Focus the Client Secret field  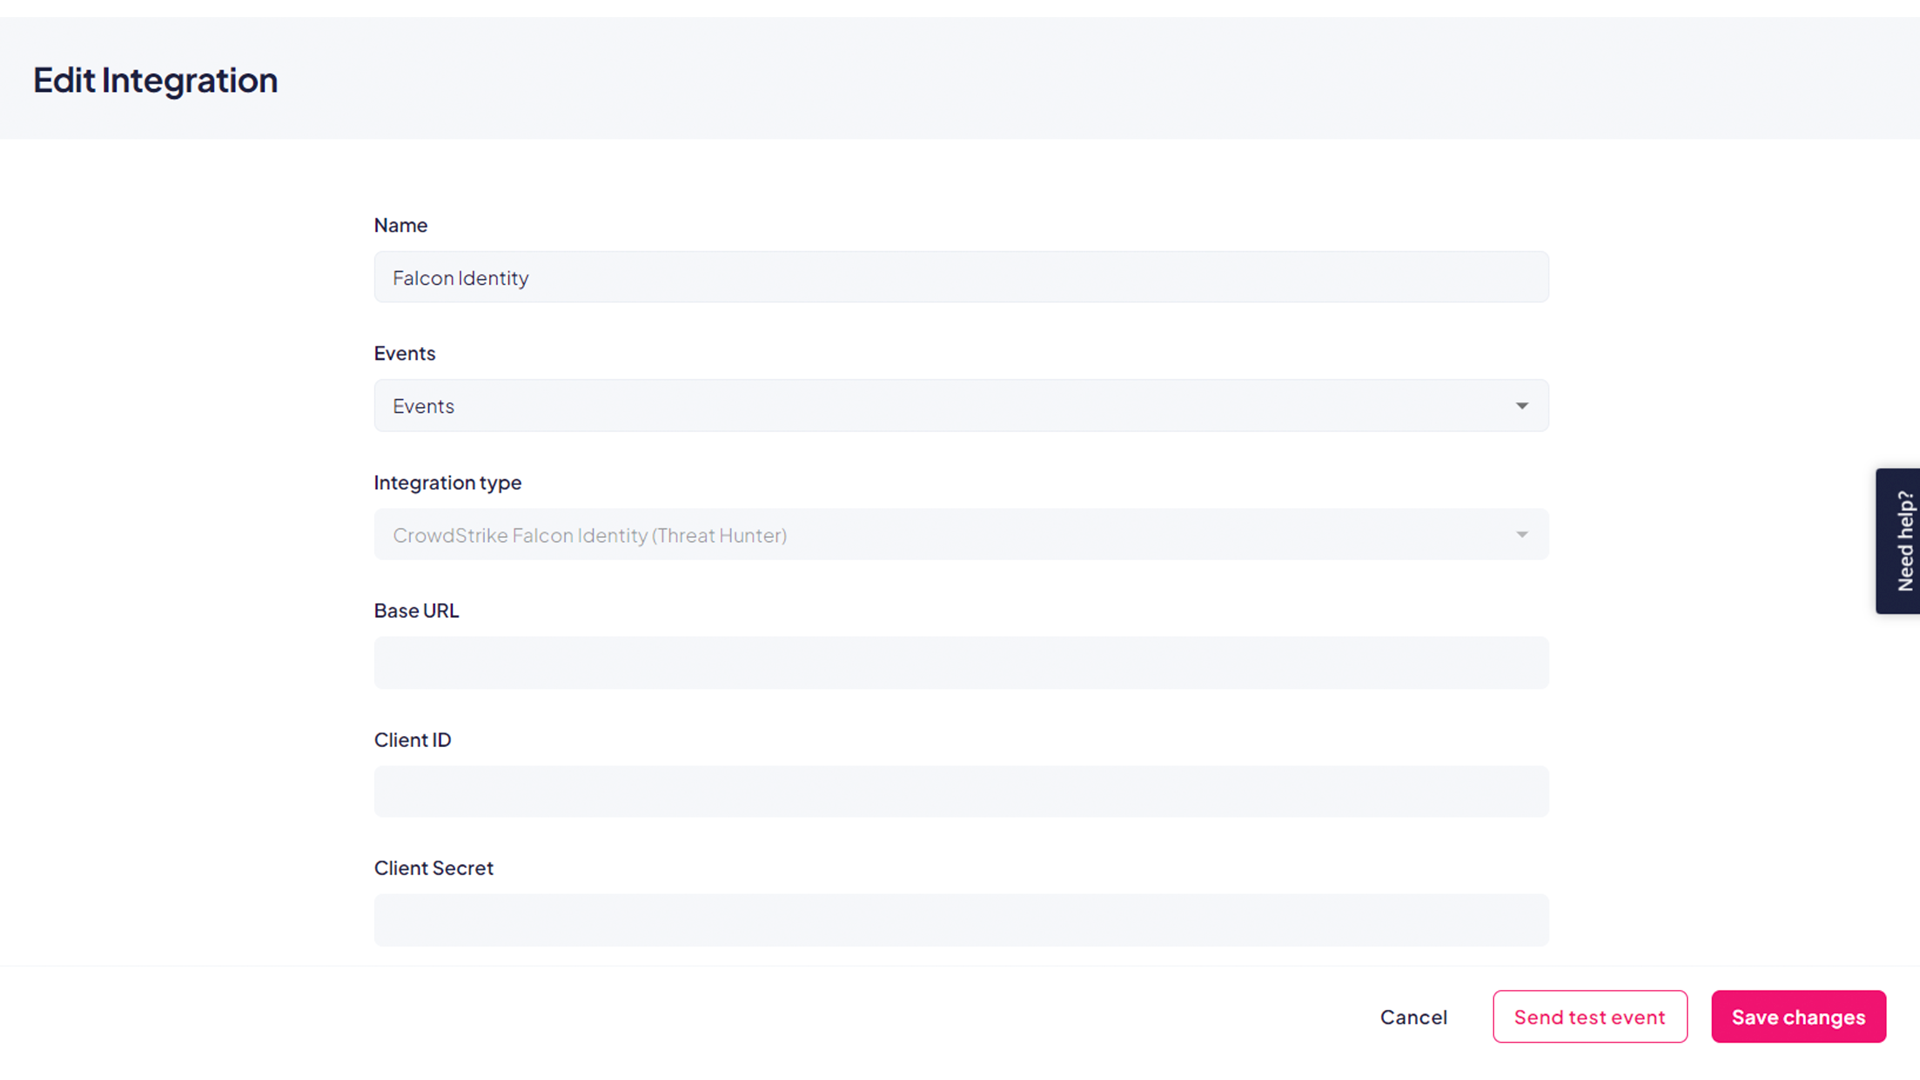point(961,920)
